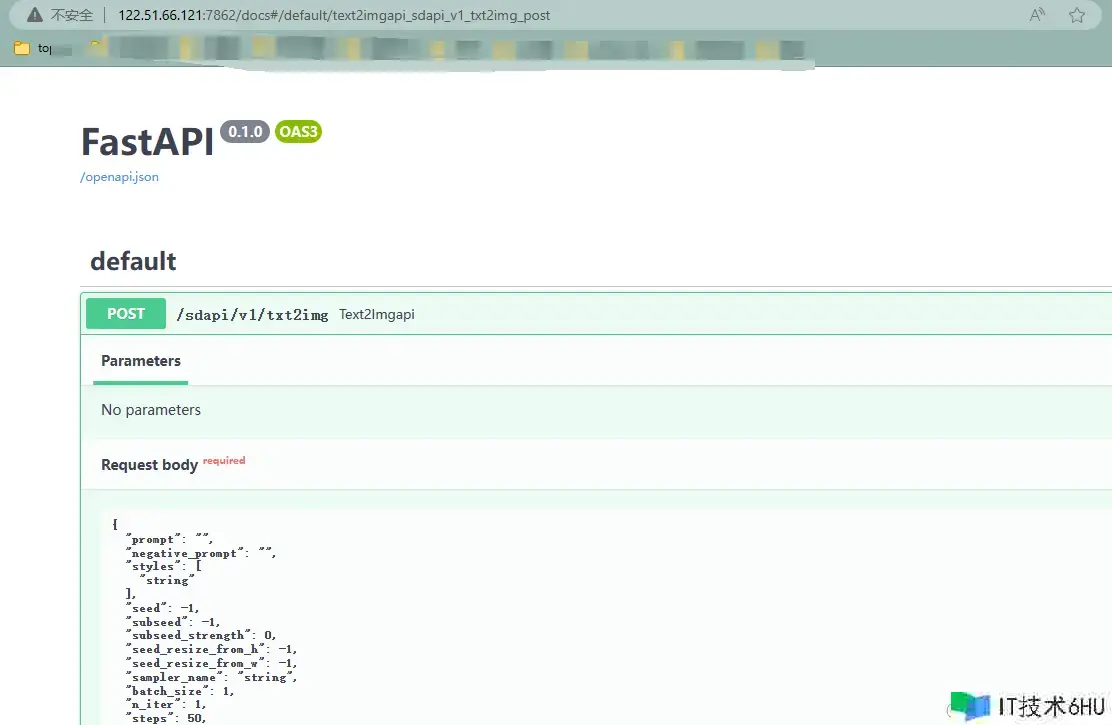Screen dimensions: 1112x725
Task: Click the "negative_prompt" line in request body
Action: (x=201, y=553)
